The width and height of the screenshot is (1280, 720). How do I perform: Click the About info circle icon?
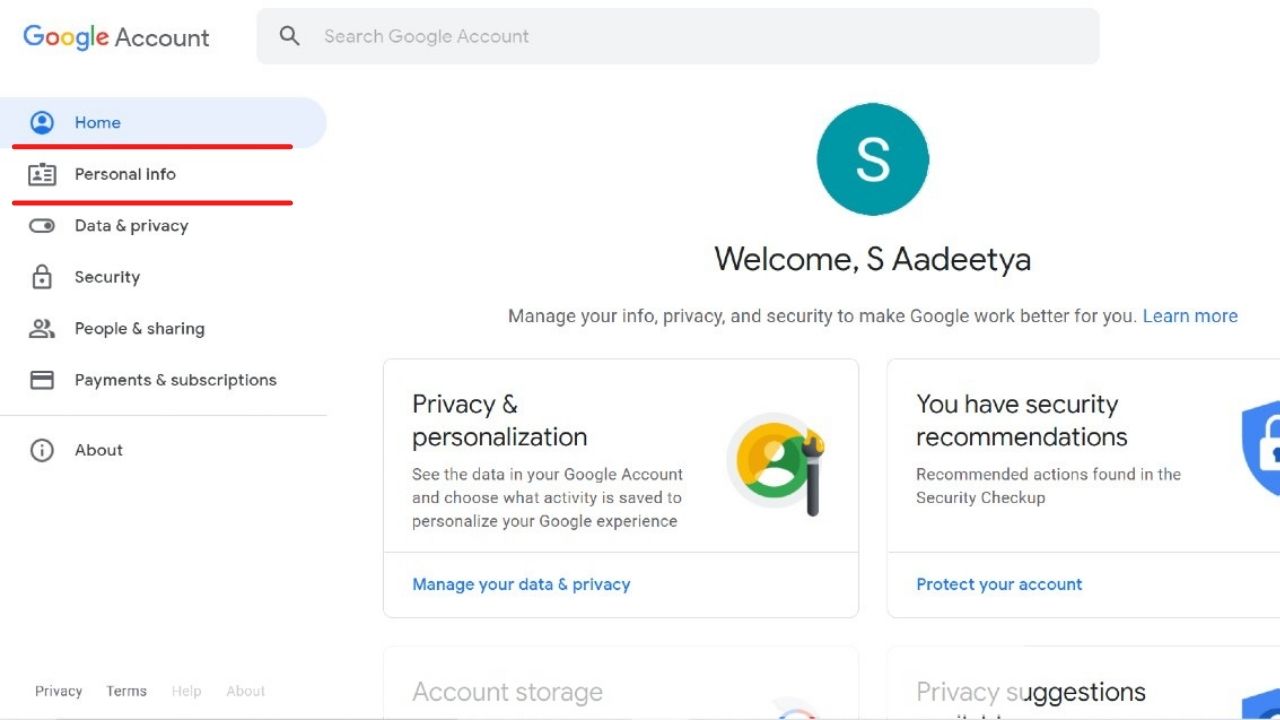click(42, 450)
